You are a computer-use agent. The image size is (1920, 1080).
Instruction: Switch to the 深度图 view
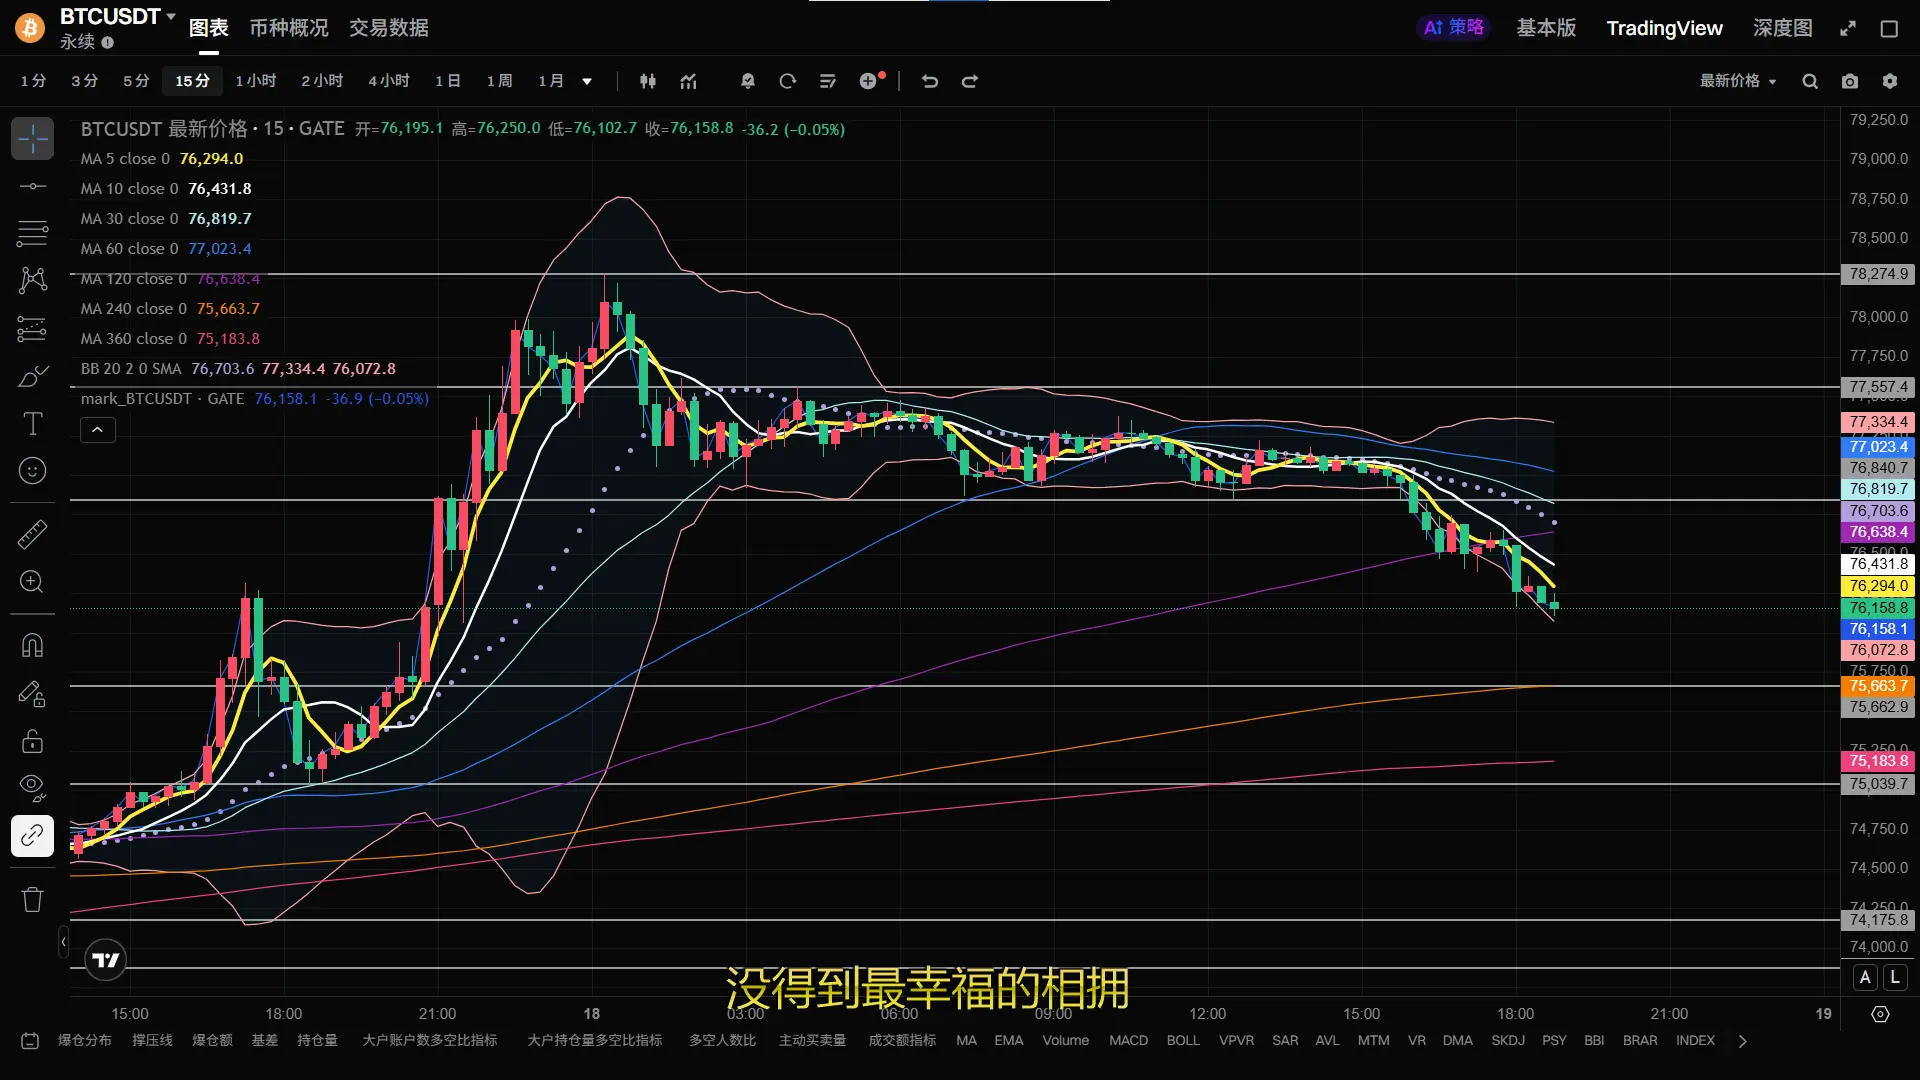point(1782,28)
